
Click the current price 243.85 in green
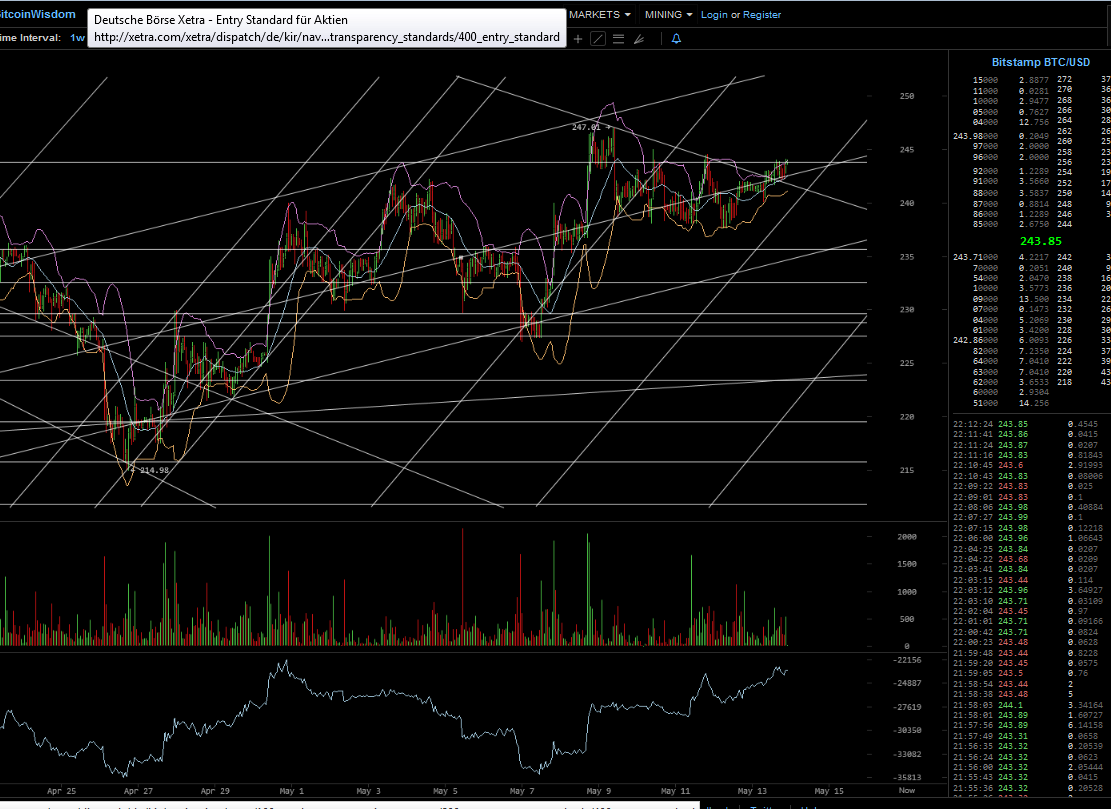1040,241
